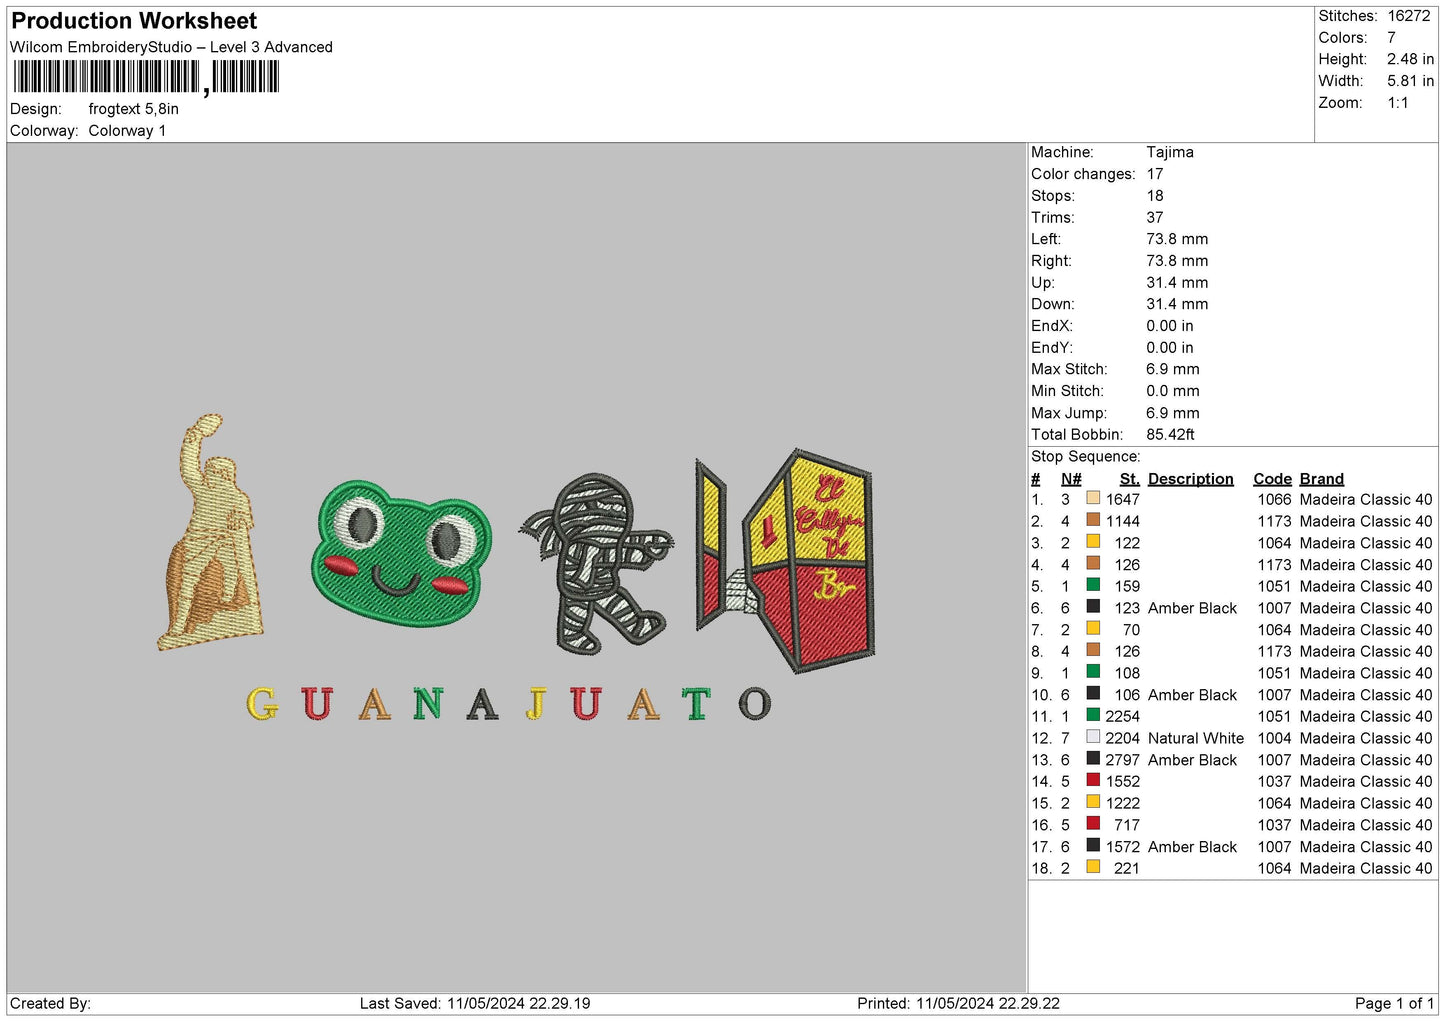Click the stitch count 2797 in row 13
Image resolution: width=1445 pixels, height=1021 pixels.
[1122, 760]
